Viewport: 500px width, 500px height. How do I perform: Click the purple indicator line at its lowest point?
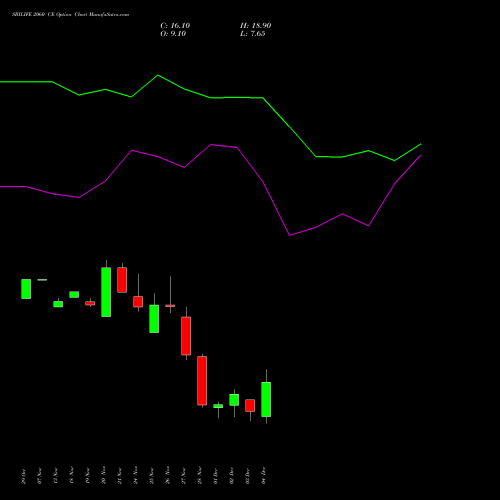pyautogui.click(x=289, y=235)
